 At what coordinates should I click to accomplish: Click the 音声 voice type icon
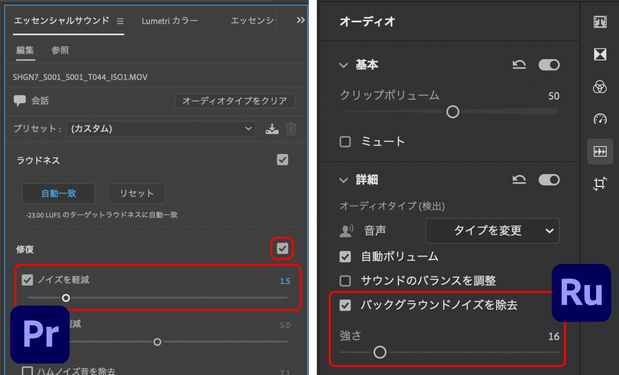pos(346,231)
